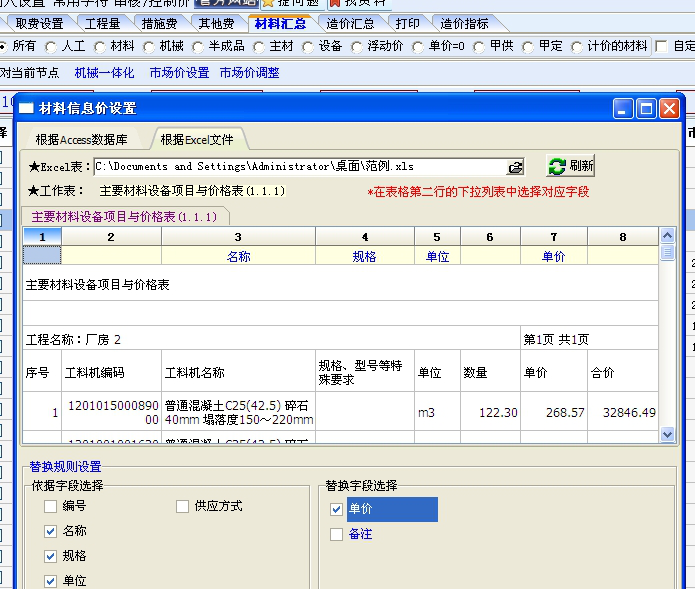Select the 计价的材料 radio button
Image resolution: width=695 pixels, height=612 pixels.
point(577,47)
